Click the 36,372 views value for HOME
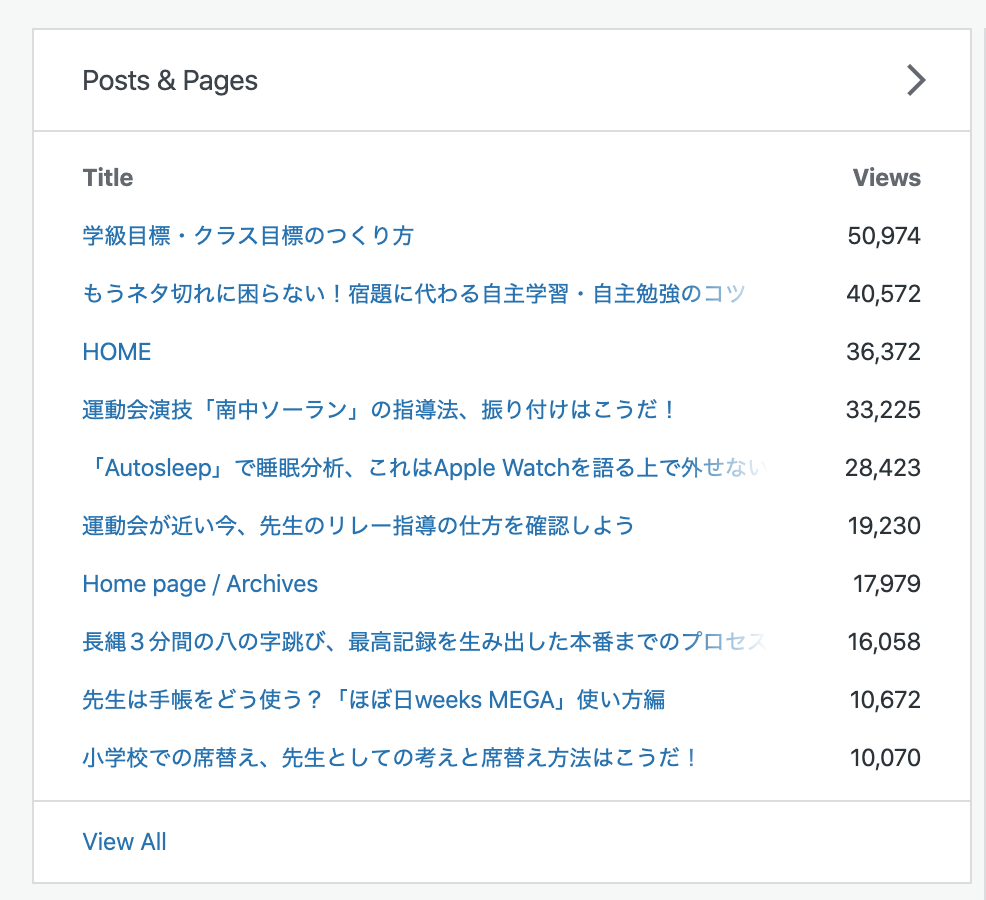The image size is (986, 900). [884, 352]
